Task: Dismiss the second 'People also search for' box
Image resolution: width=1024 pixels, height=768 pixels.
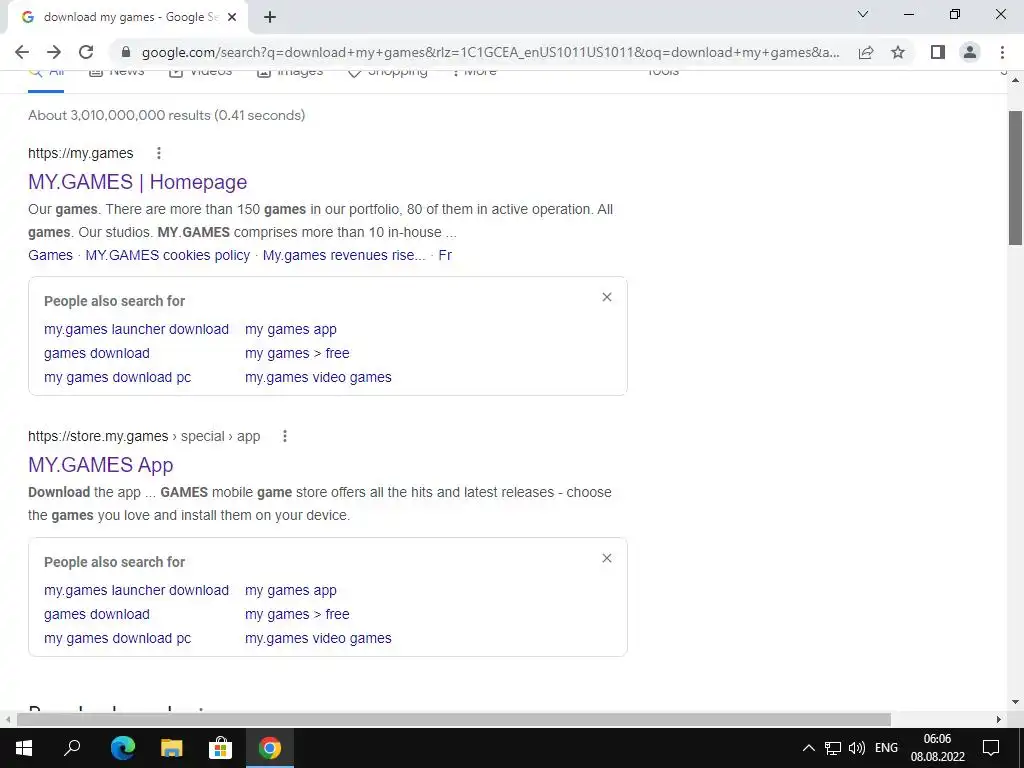Action: 607,558
